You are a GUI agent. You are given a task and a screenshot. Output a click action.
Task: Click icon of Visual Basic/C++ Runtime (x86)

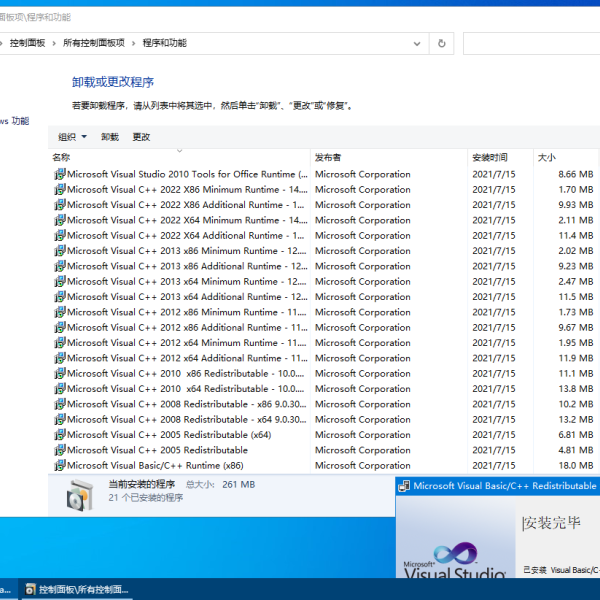coord(60,465)
